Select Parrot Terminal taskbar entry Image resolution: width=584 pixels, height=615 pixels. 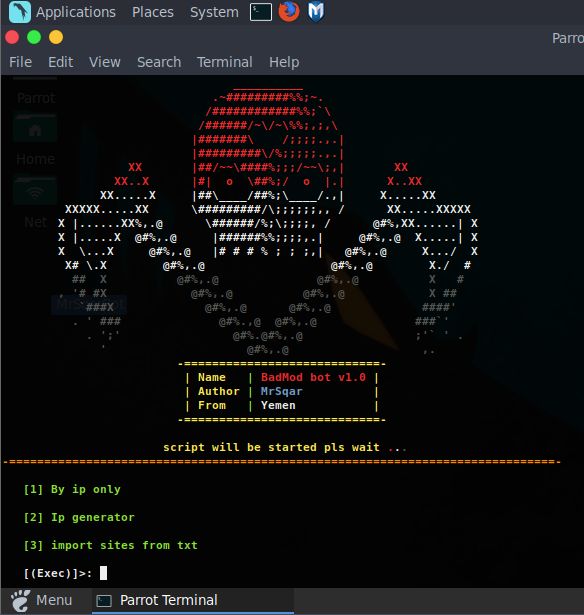point(193,600)
